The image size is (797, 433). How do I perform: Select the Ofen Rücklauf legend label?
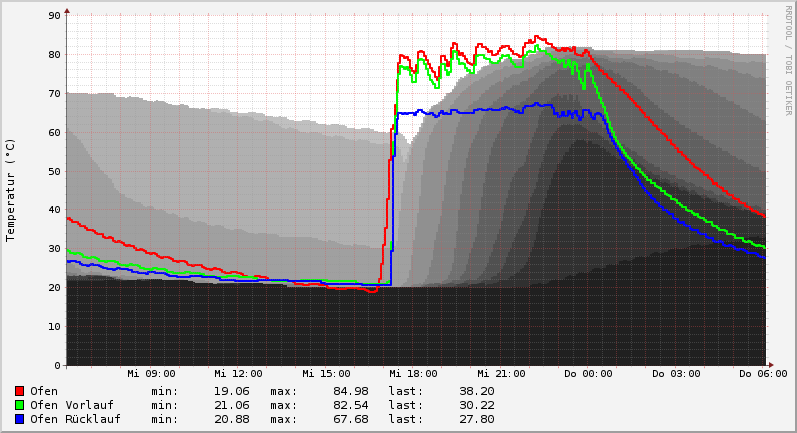coord(75,419)
